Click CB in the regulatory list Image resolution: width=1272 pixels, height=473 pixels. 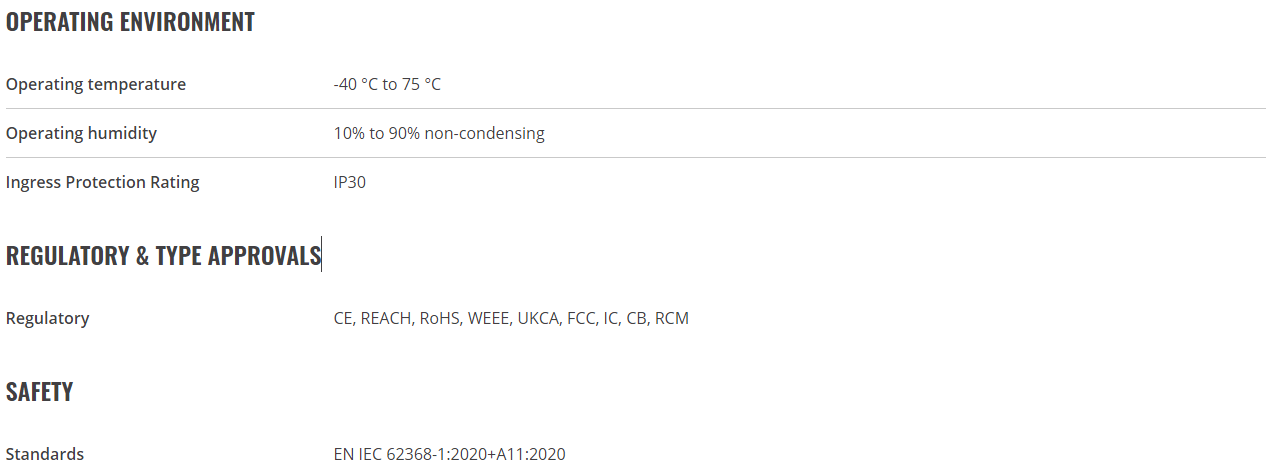click(636, 318)
